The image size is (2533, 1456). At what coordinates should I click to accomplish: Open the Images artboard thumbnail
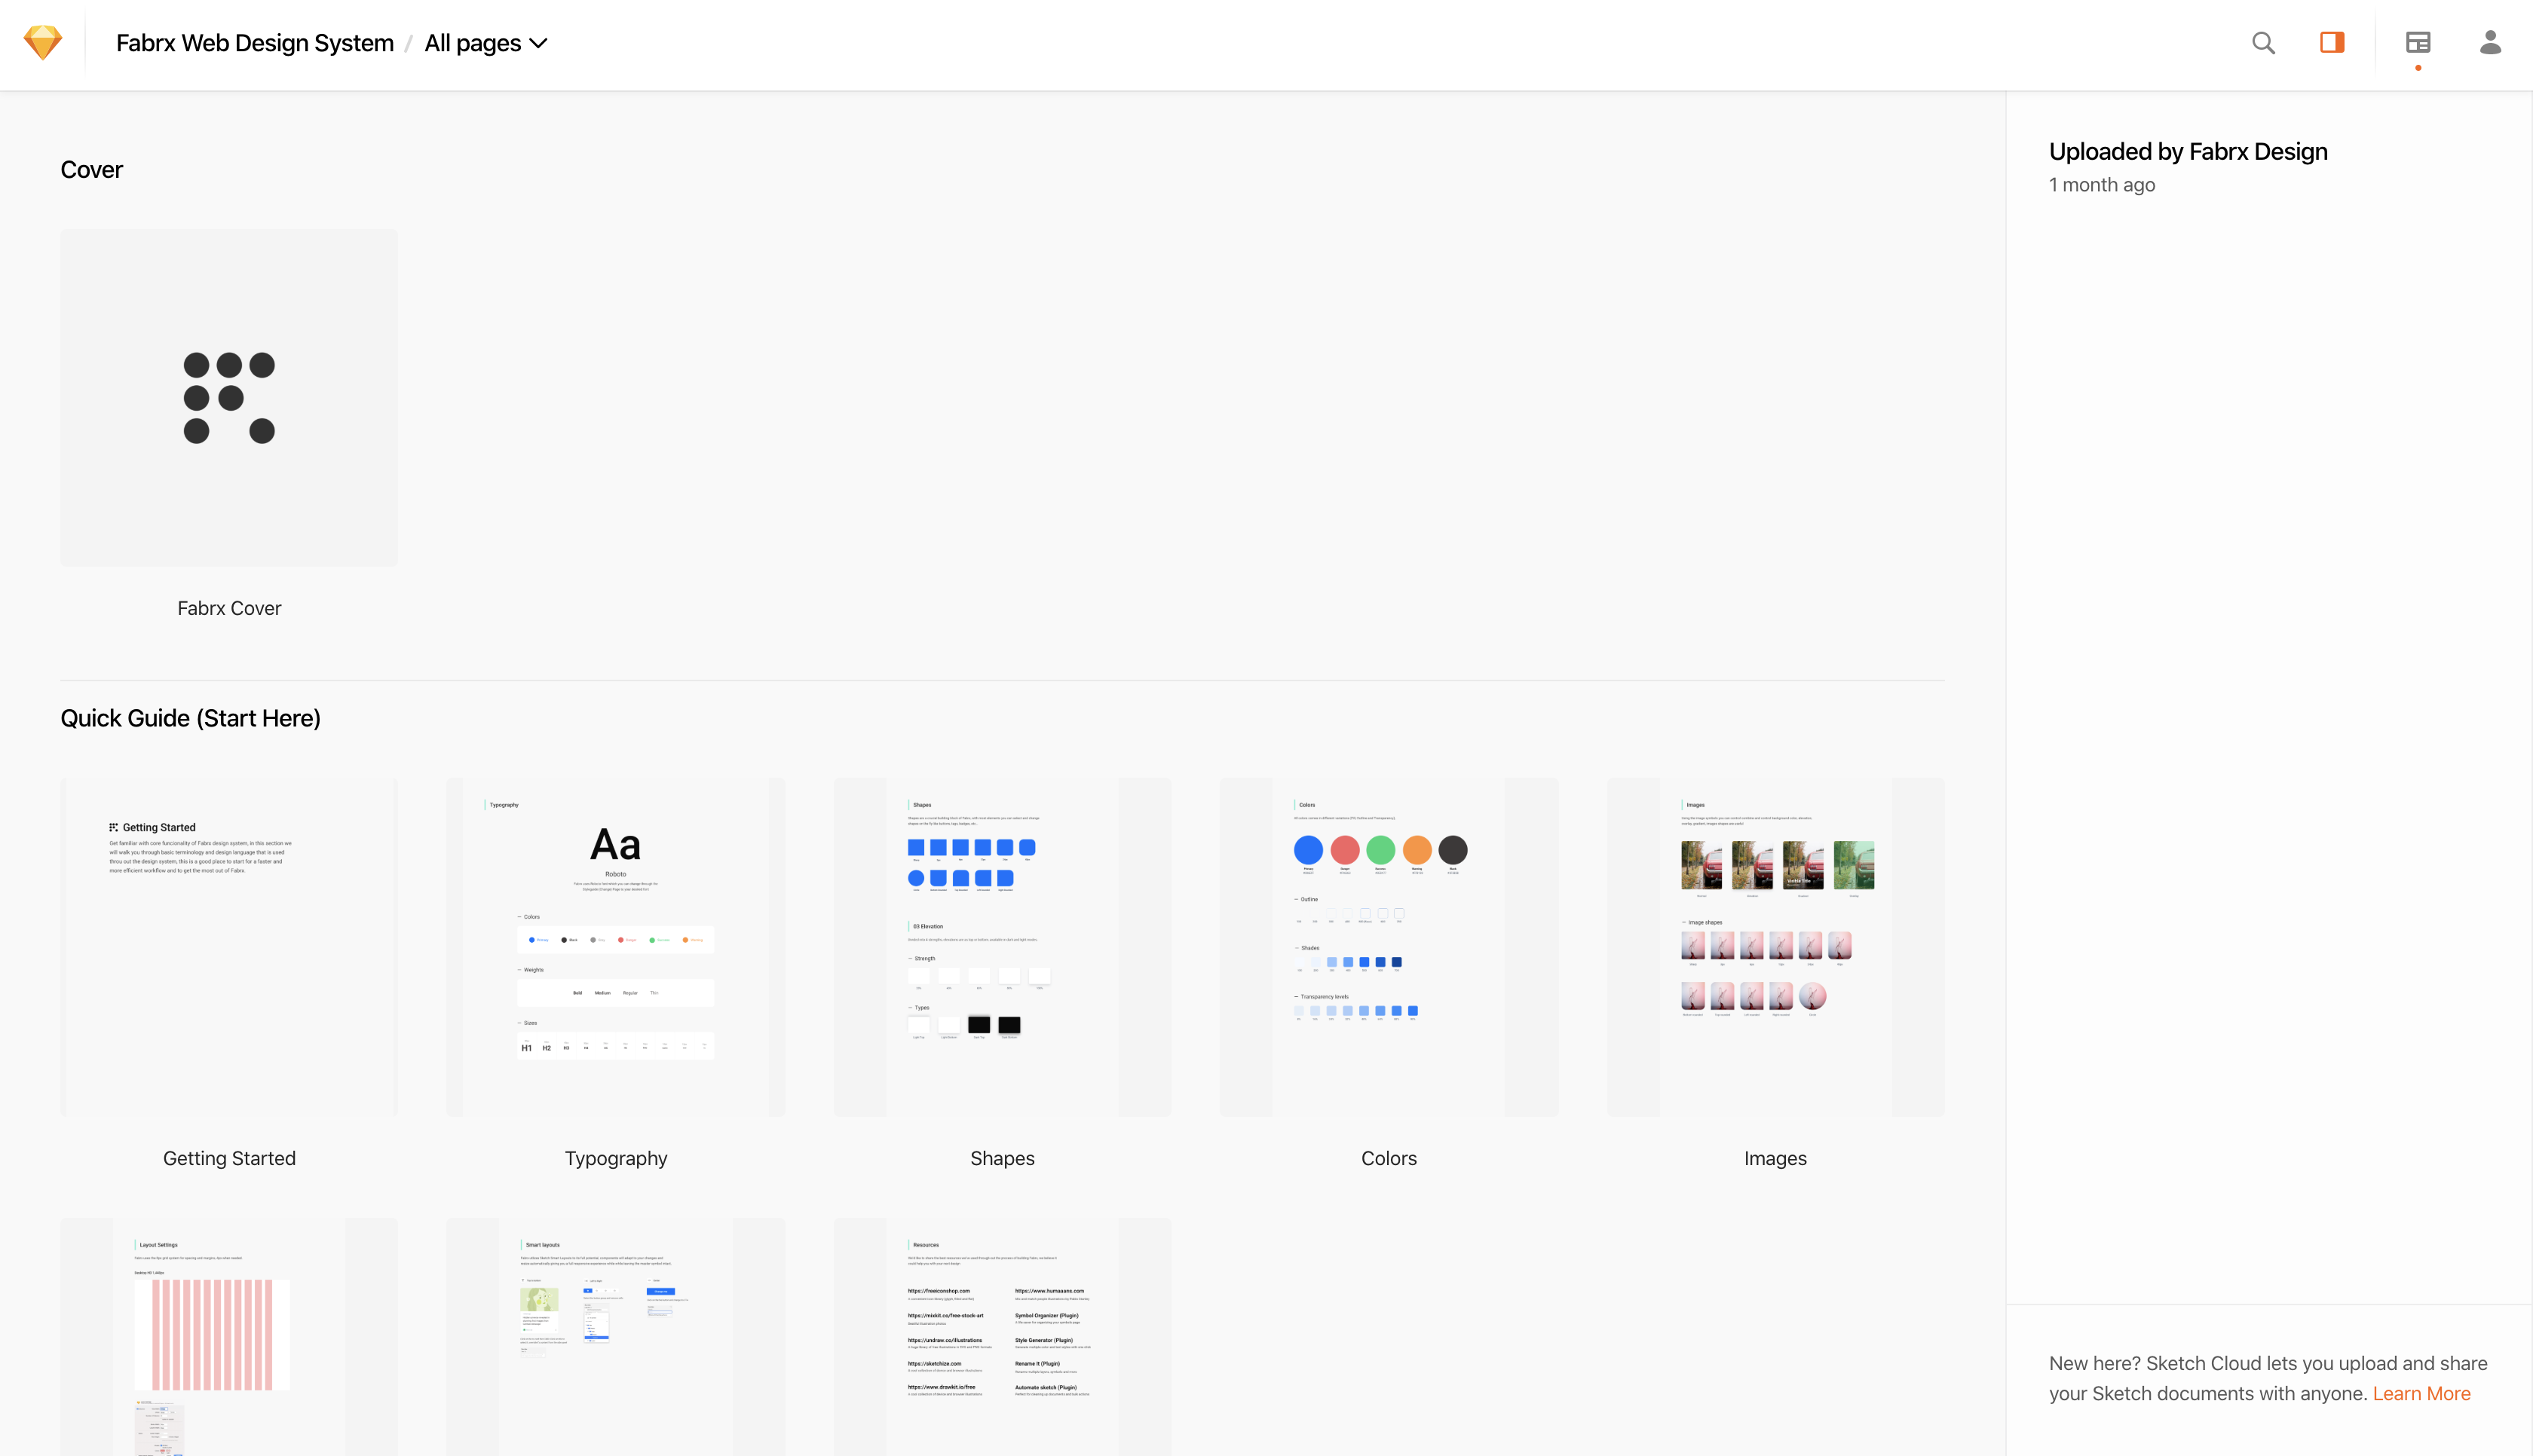(1775, 946)
